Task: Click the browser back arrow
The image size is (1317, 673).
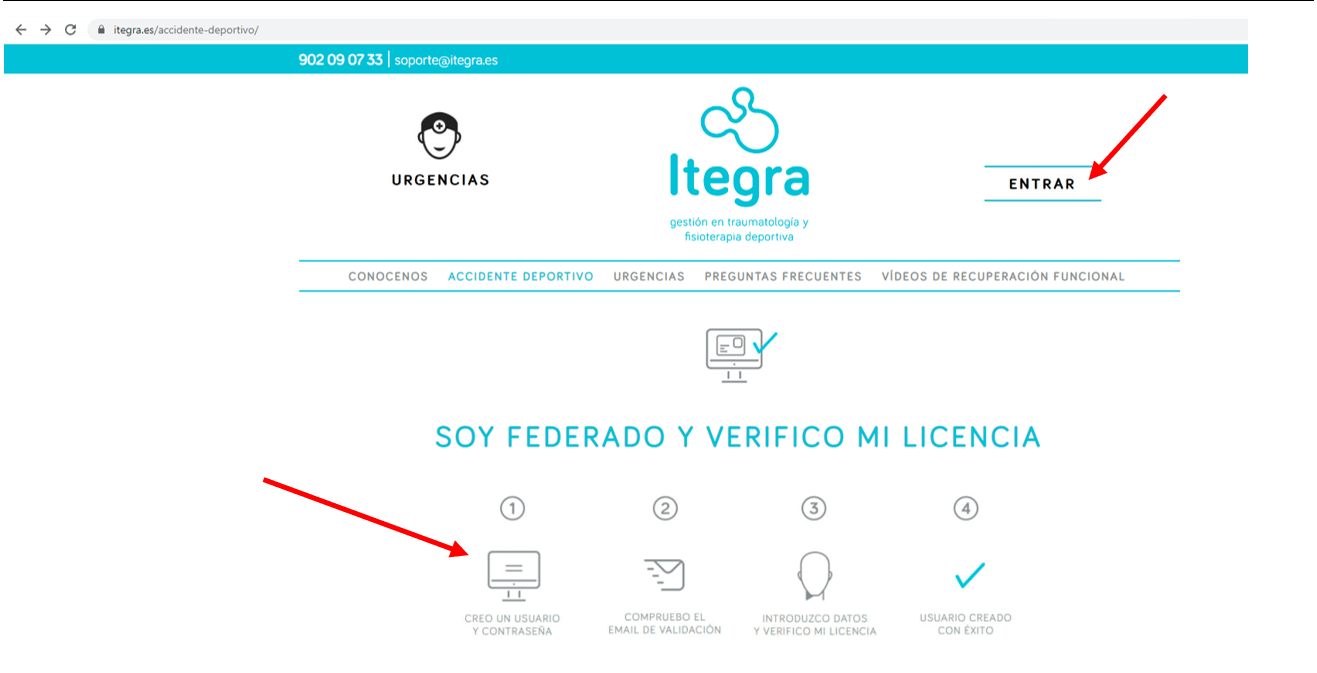Action: [21, 30]
